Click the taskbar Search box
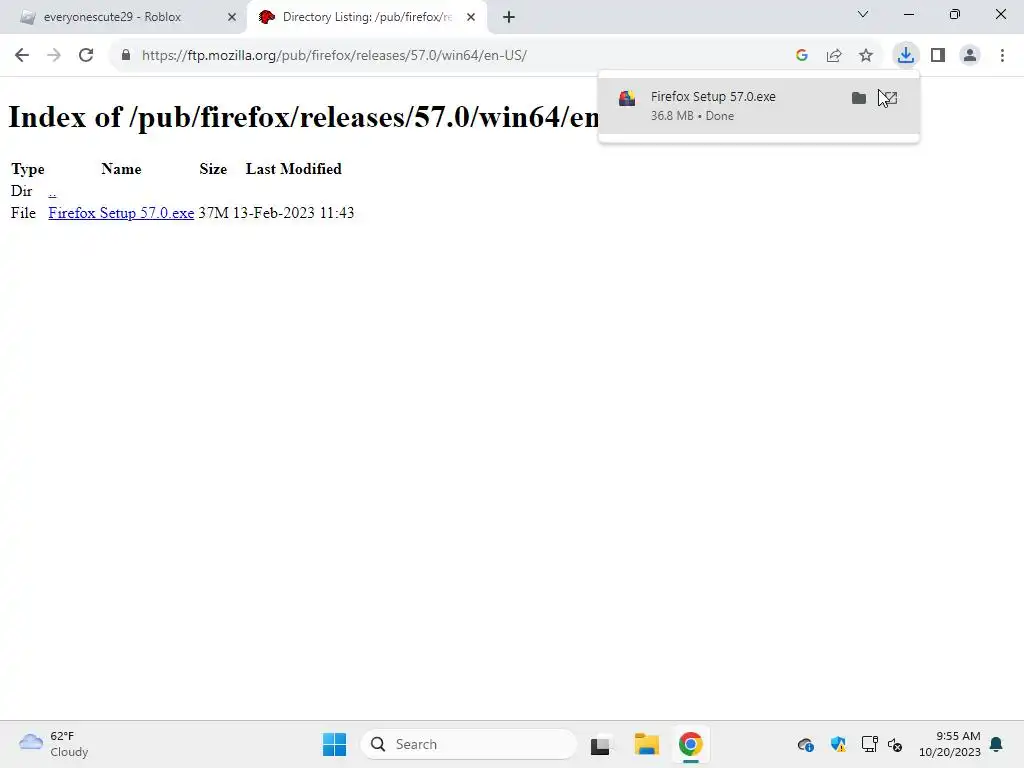1024x768 pixels. pyautogui.click(x=469, y=744)
